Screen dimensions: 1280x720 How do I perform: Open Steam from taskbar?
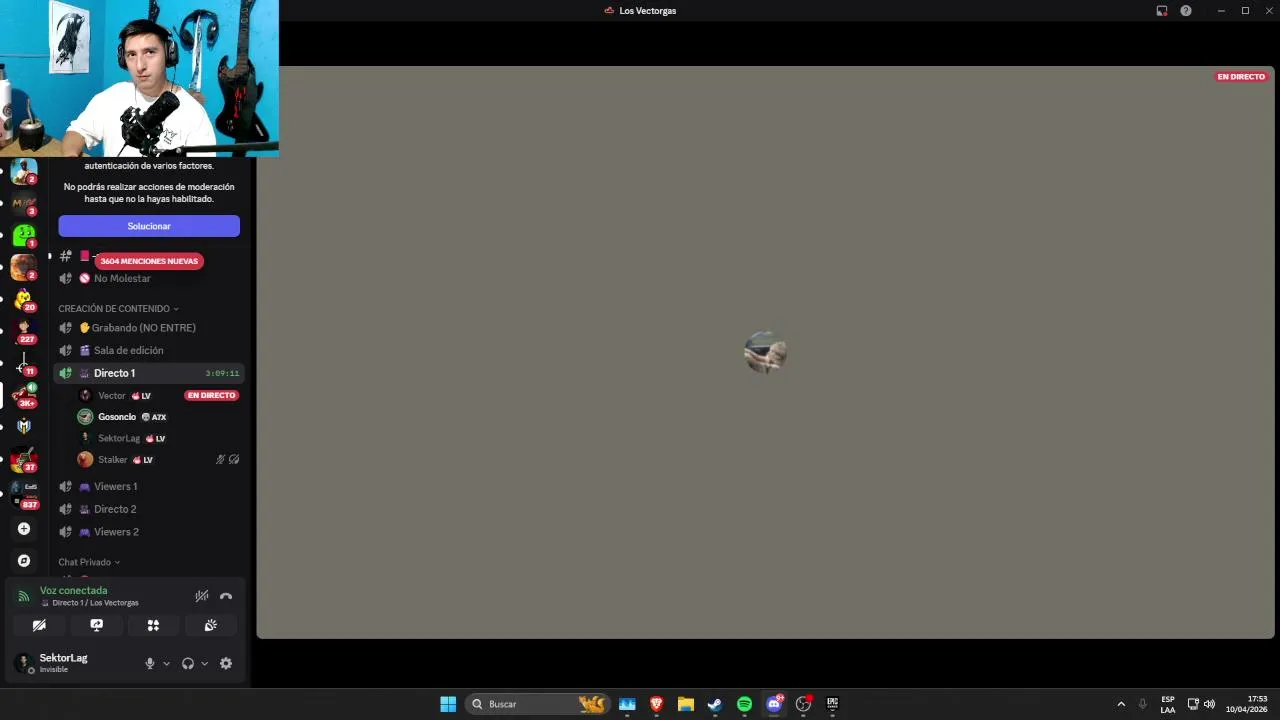714,704
